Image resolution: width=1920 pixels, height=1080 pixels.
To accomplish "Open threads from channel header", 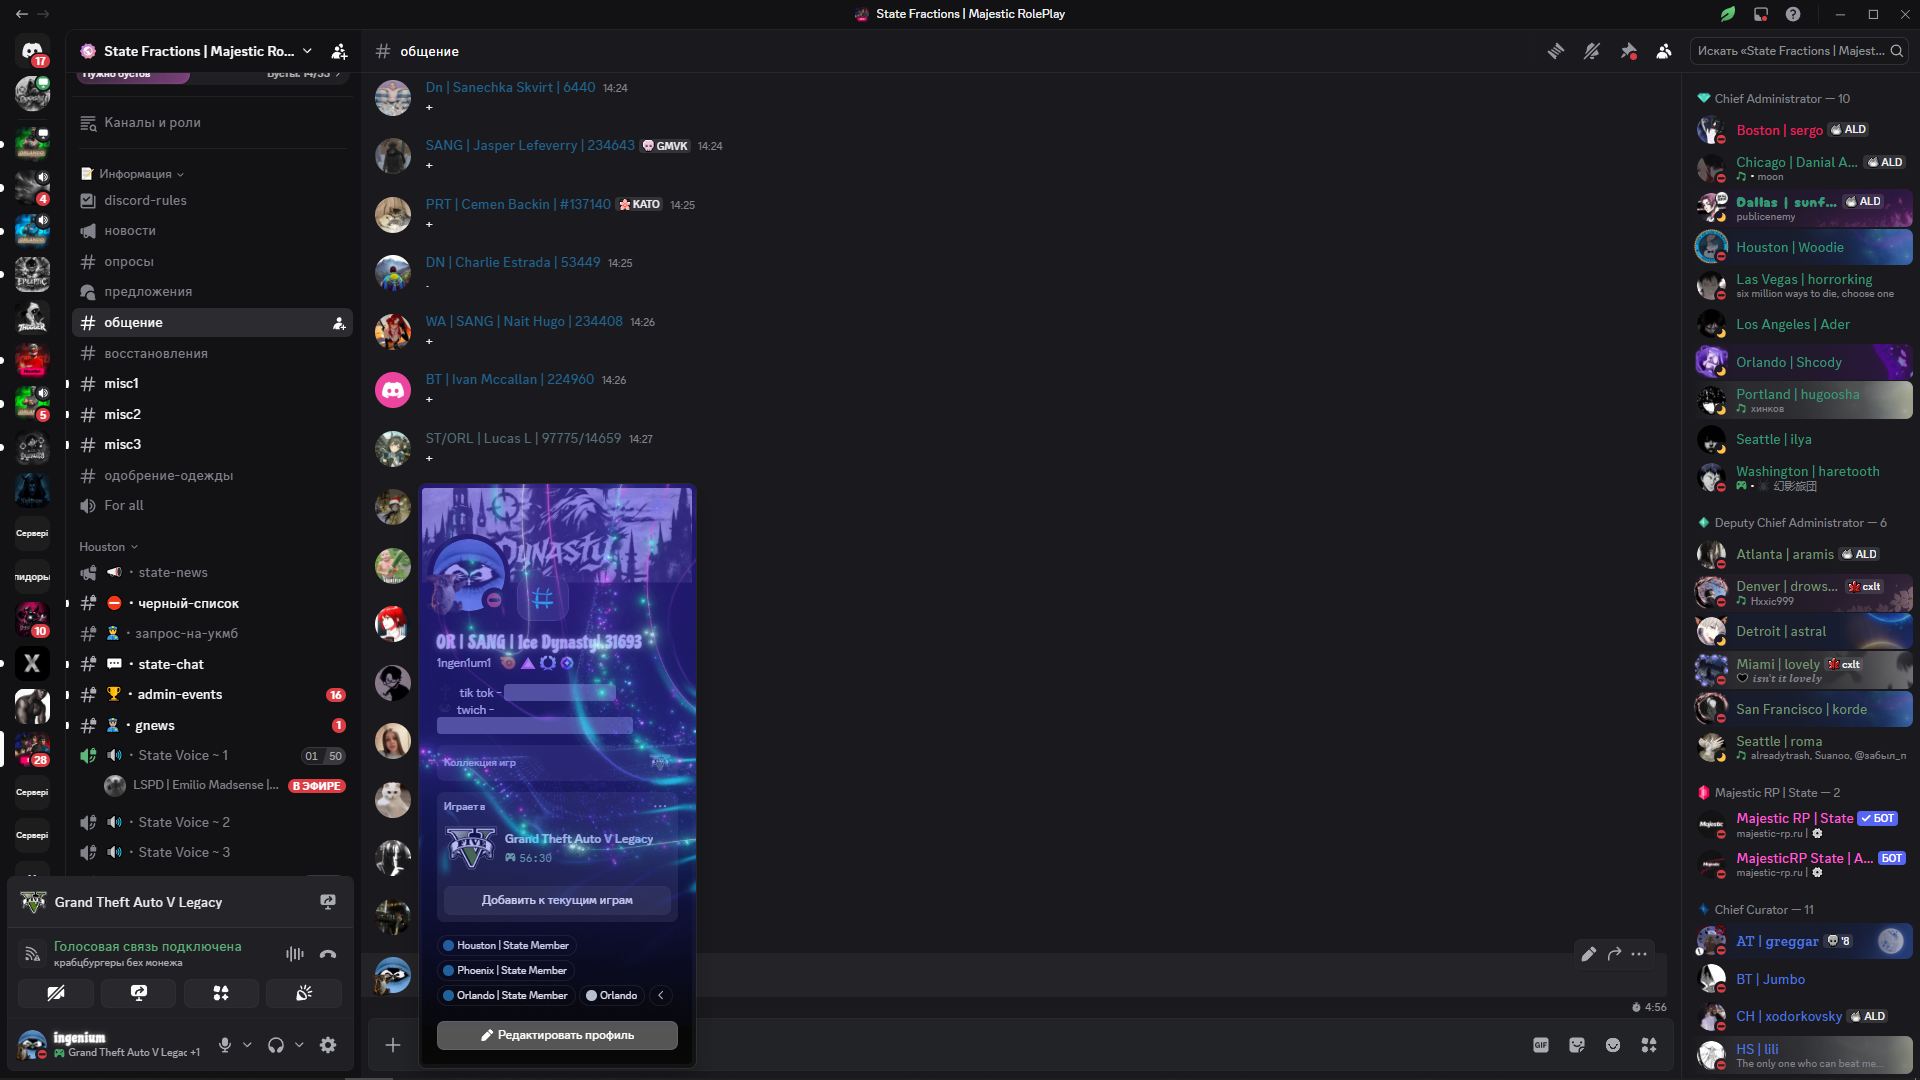I will pyautogui.click(x=1556, y=51).
